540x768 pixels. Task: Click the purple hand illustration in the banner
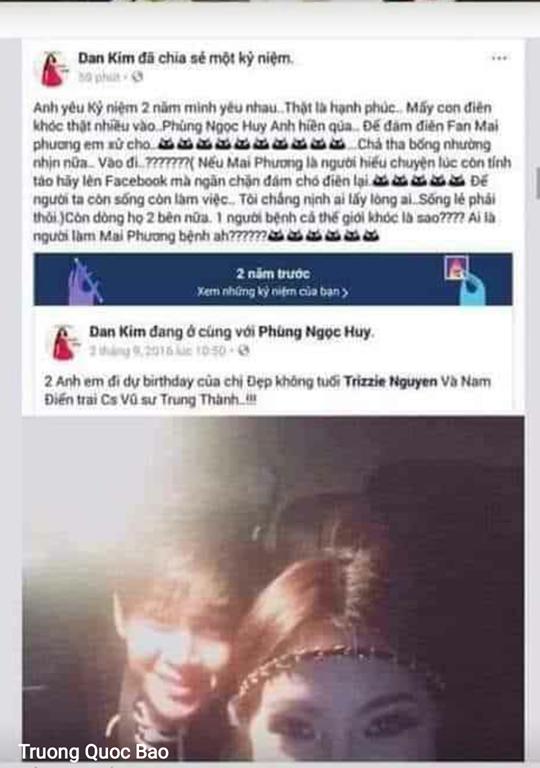85,281
